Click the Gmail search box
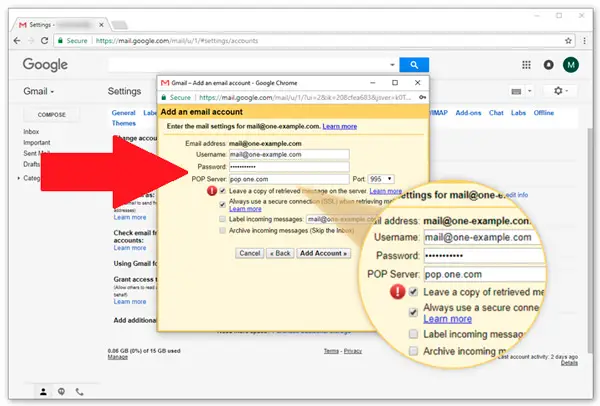 click(x=248, y=65)
